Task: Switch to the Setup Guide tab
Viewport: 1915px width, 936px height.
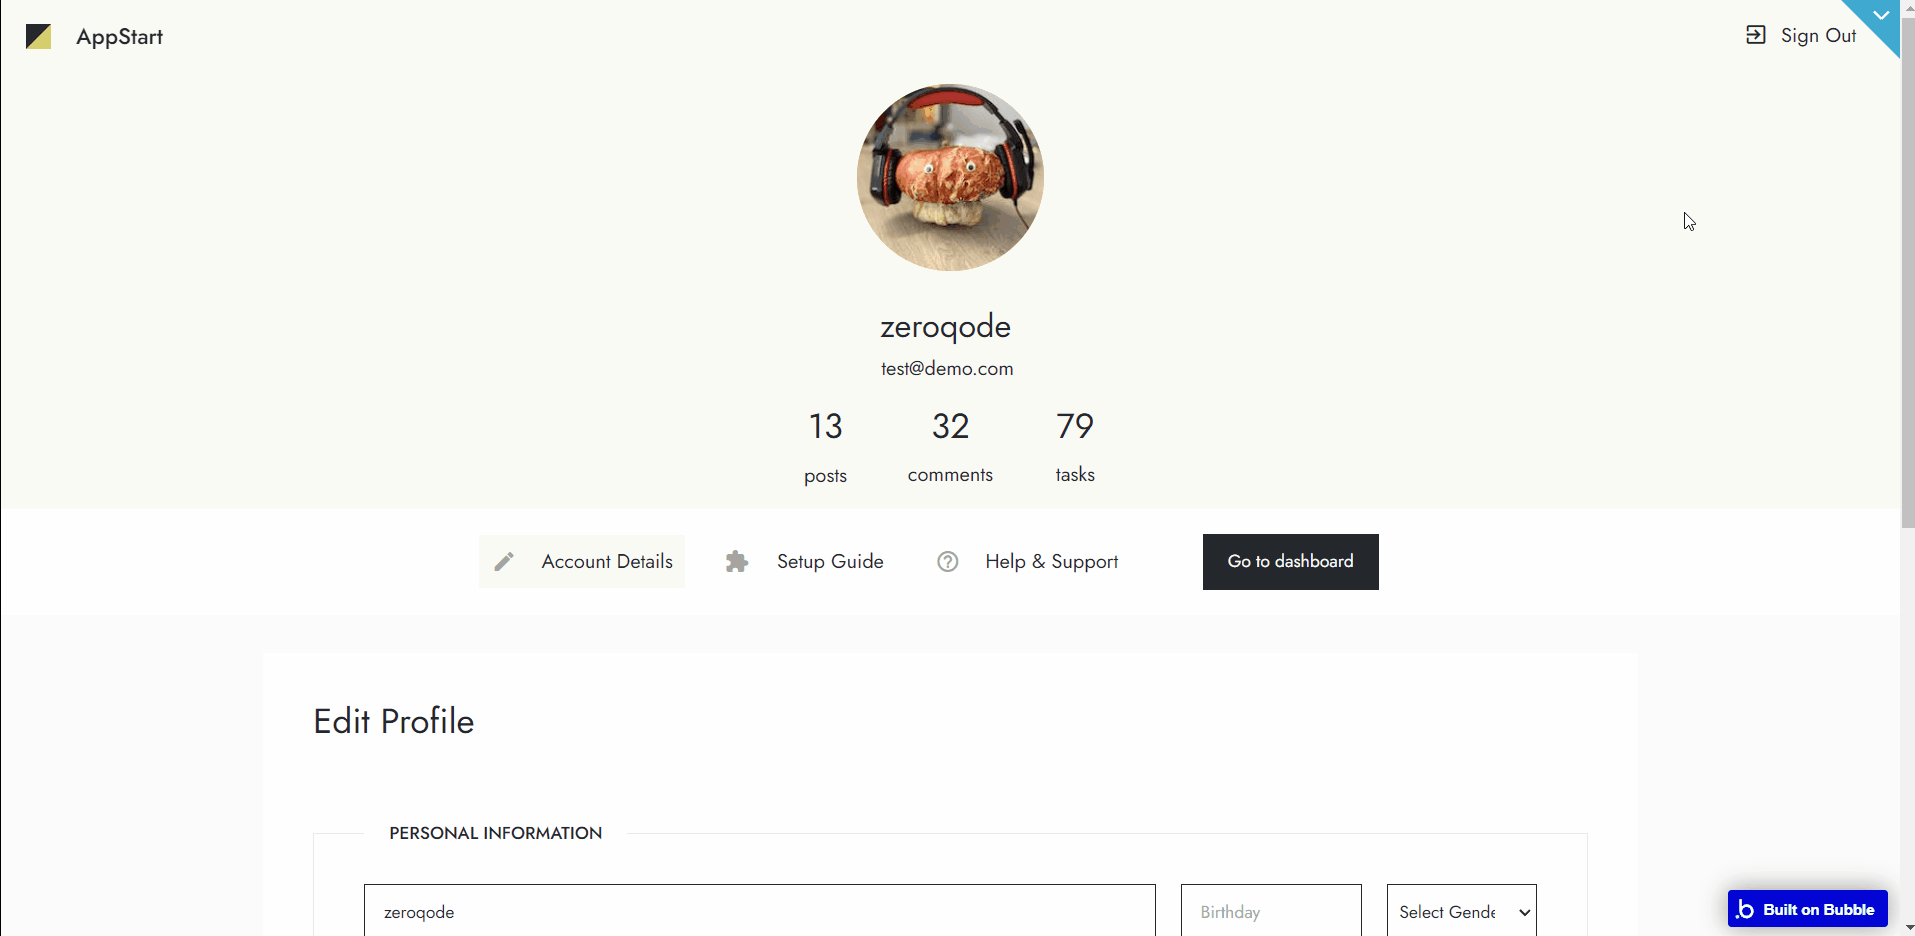Action: (805, 562)
